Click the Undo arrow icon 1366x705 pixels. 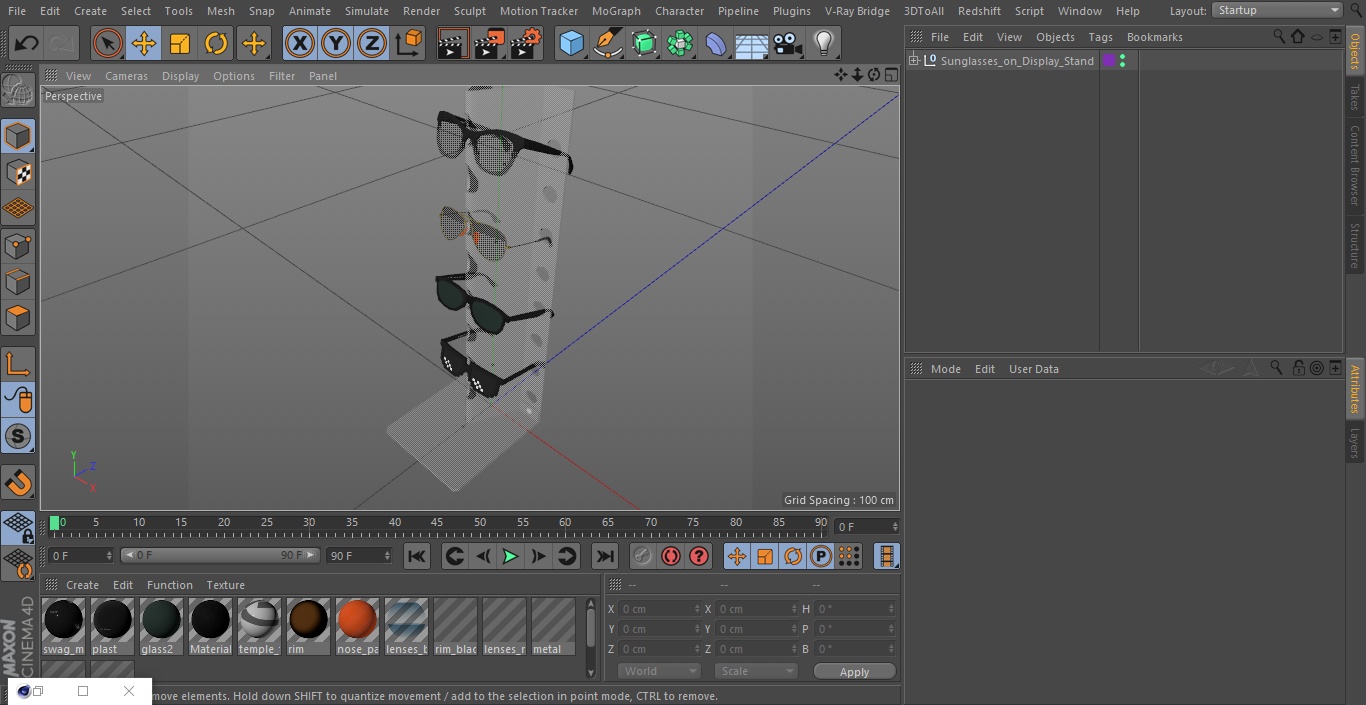[x=27, y=43]
